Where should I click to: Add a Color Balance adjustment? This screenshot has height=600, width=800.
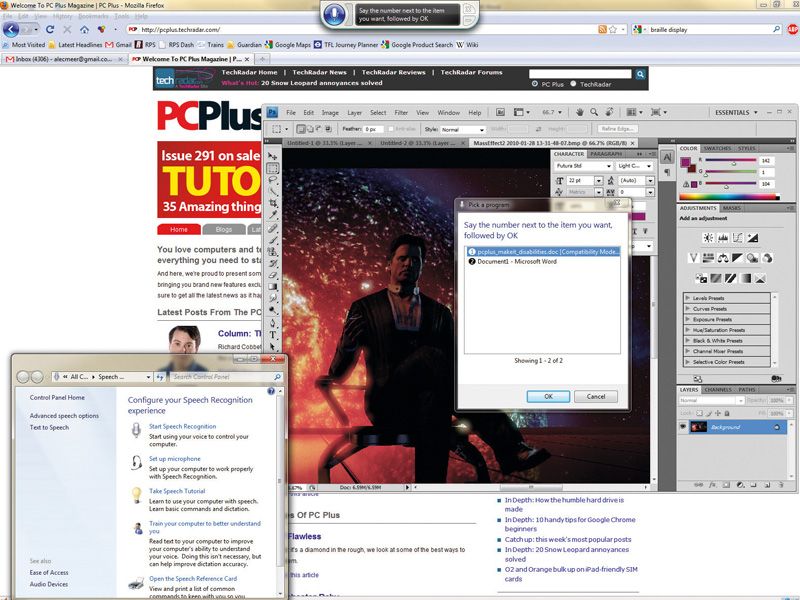pyautogui.click(x=723, y=258)
